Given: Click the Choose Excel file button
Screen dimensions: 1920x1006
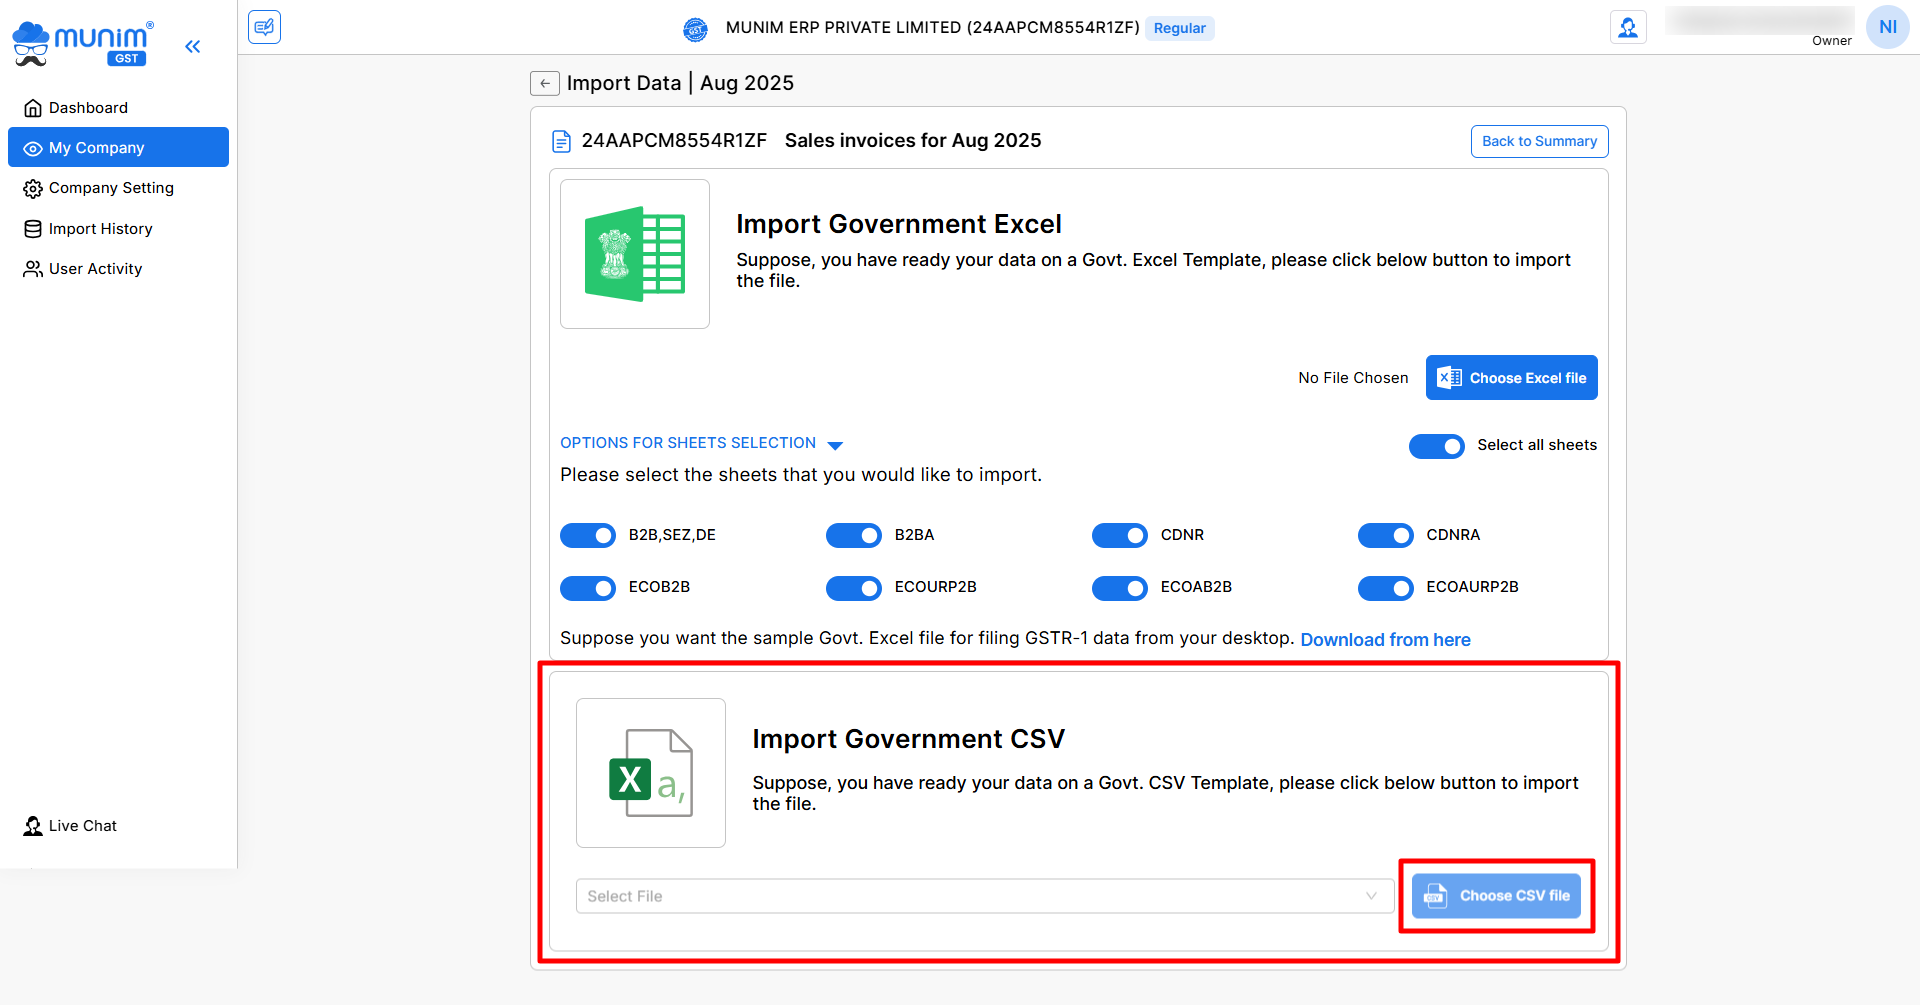Looking at the screenshot, I should pos(1511,378).
